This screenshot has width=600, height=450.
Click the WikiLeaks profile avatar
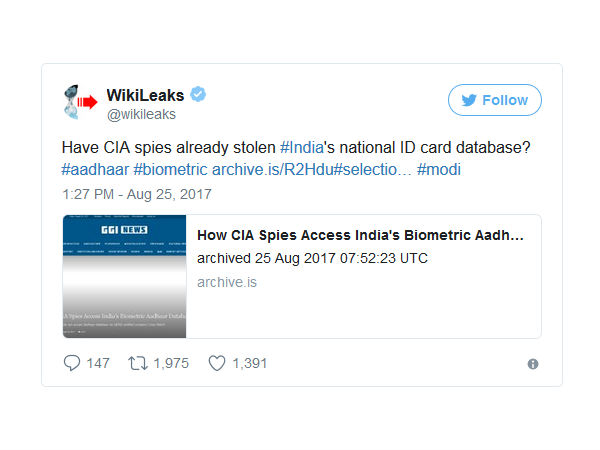pos(80,102)
